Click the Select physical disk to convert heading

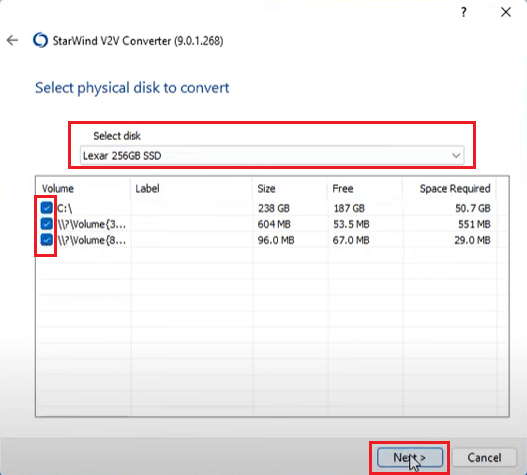132,88
